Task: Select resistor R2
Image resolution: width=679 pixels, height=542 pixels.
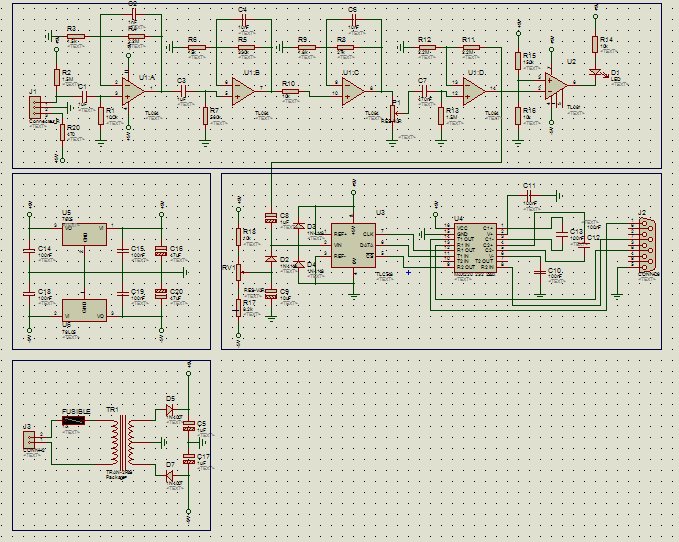Action: [56, 77]
